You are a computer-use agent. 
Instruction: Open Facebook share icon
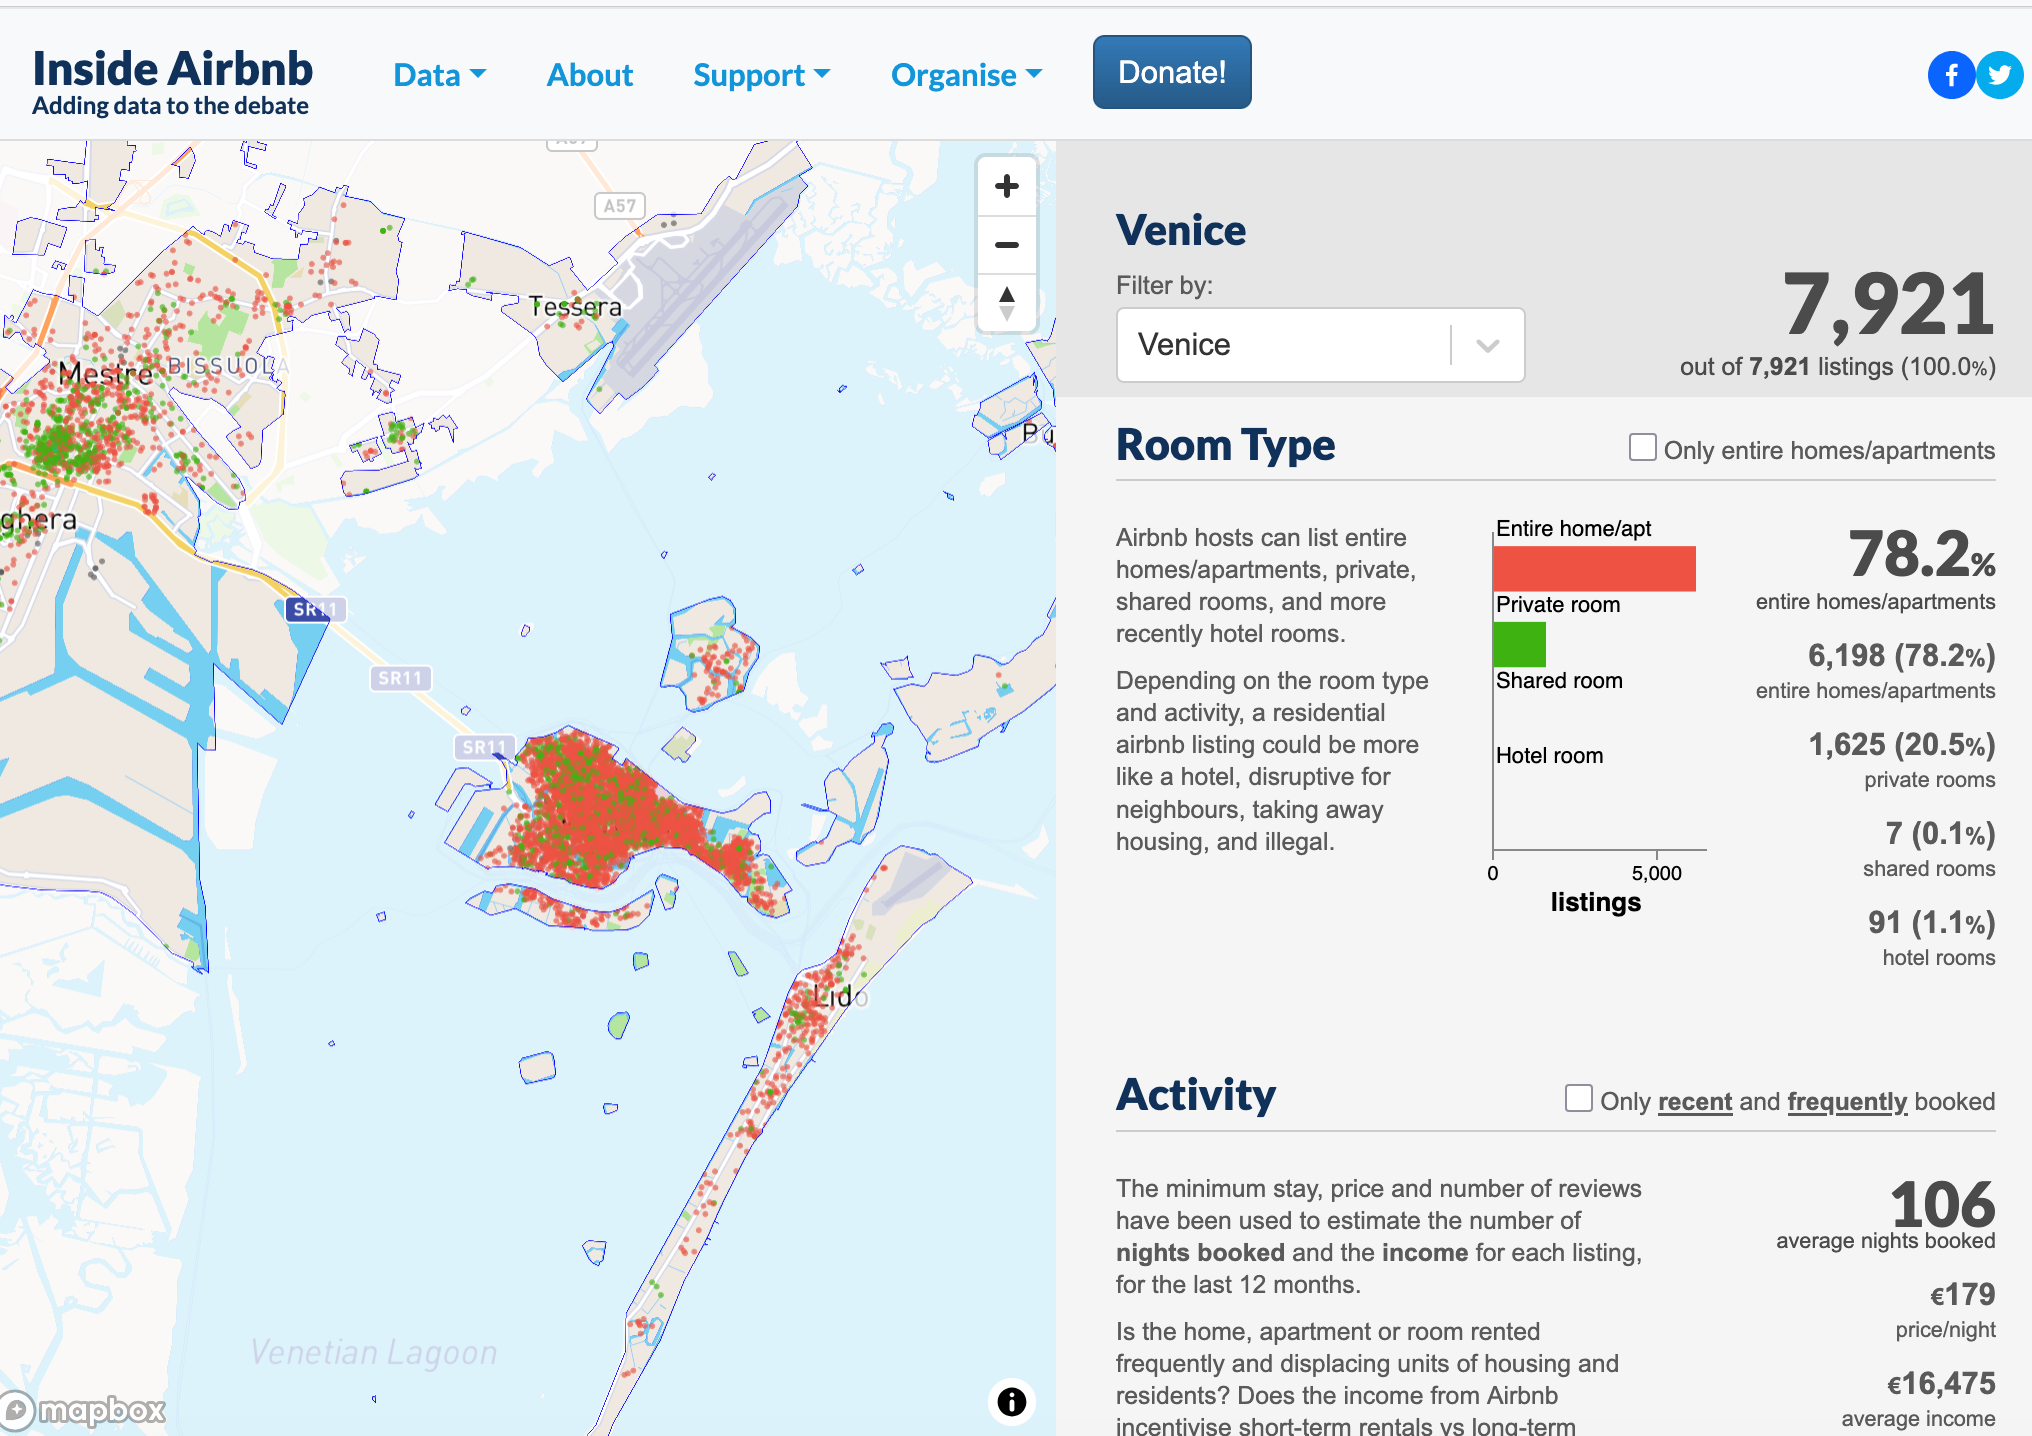pyautogui.click(x=1951, y=74)
